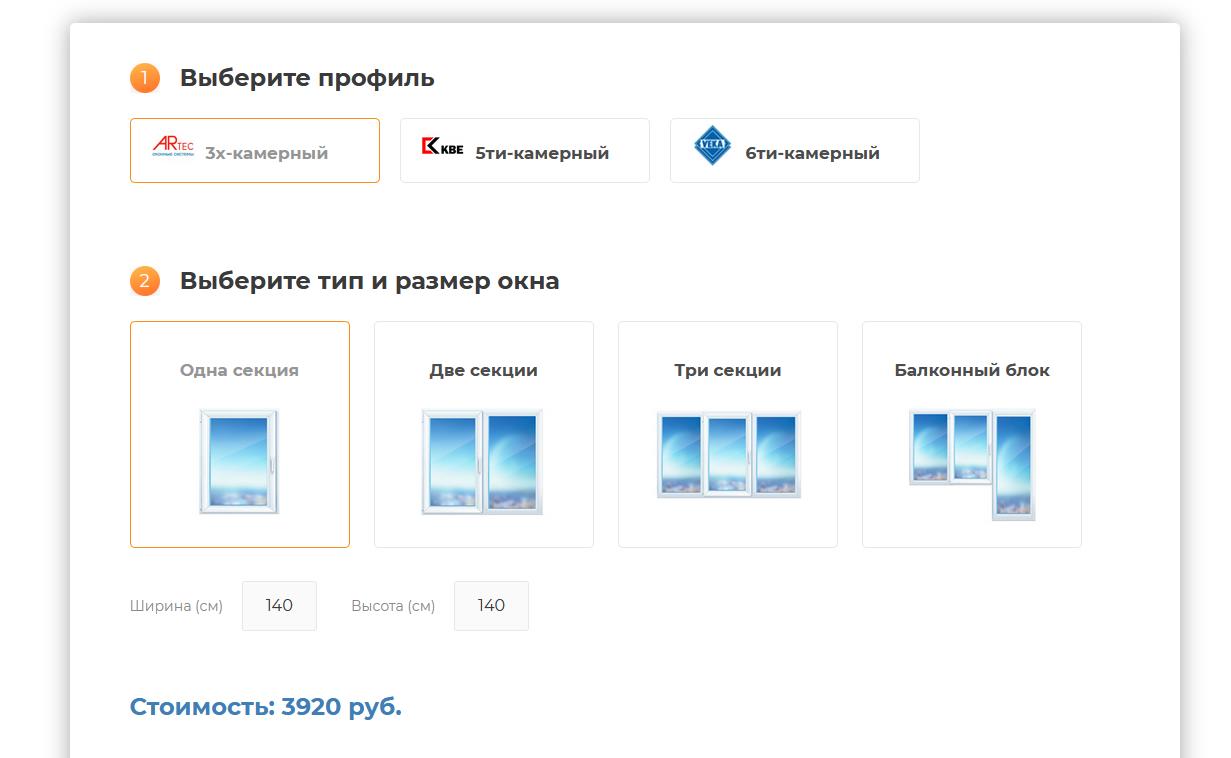The height and width of the screenshot is (758, 1231).
Task: Choose the 5ти-камерный profile option
Action: point(541,153)
